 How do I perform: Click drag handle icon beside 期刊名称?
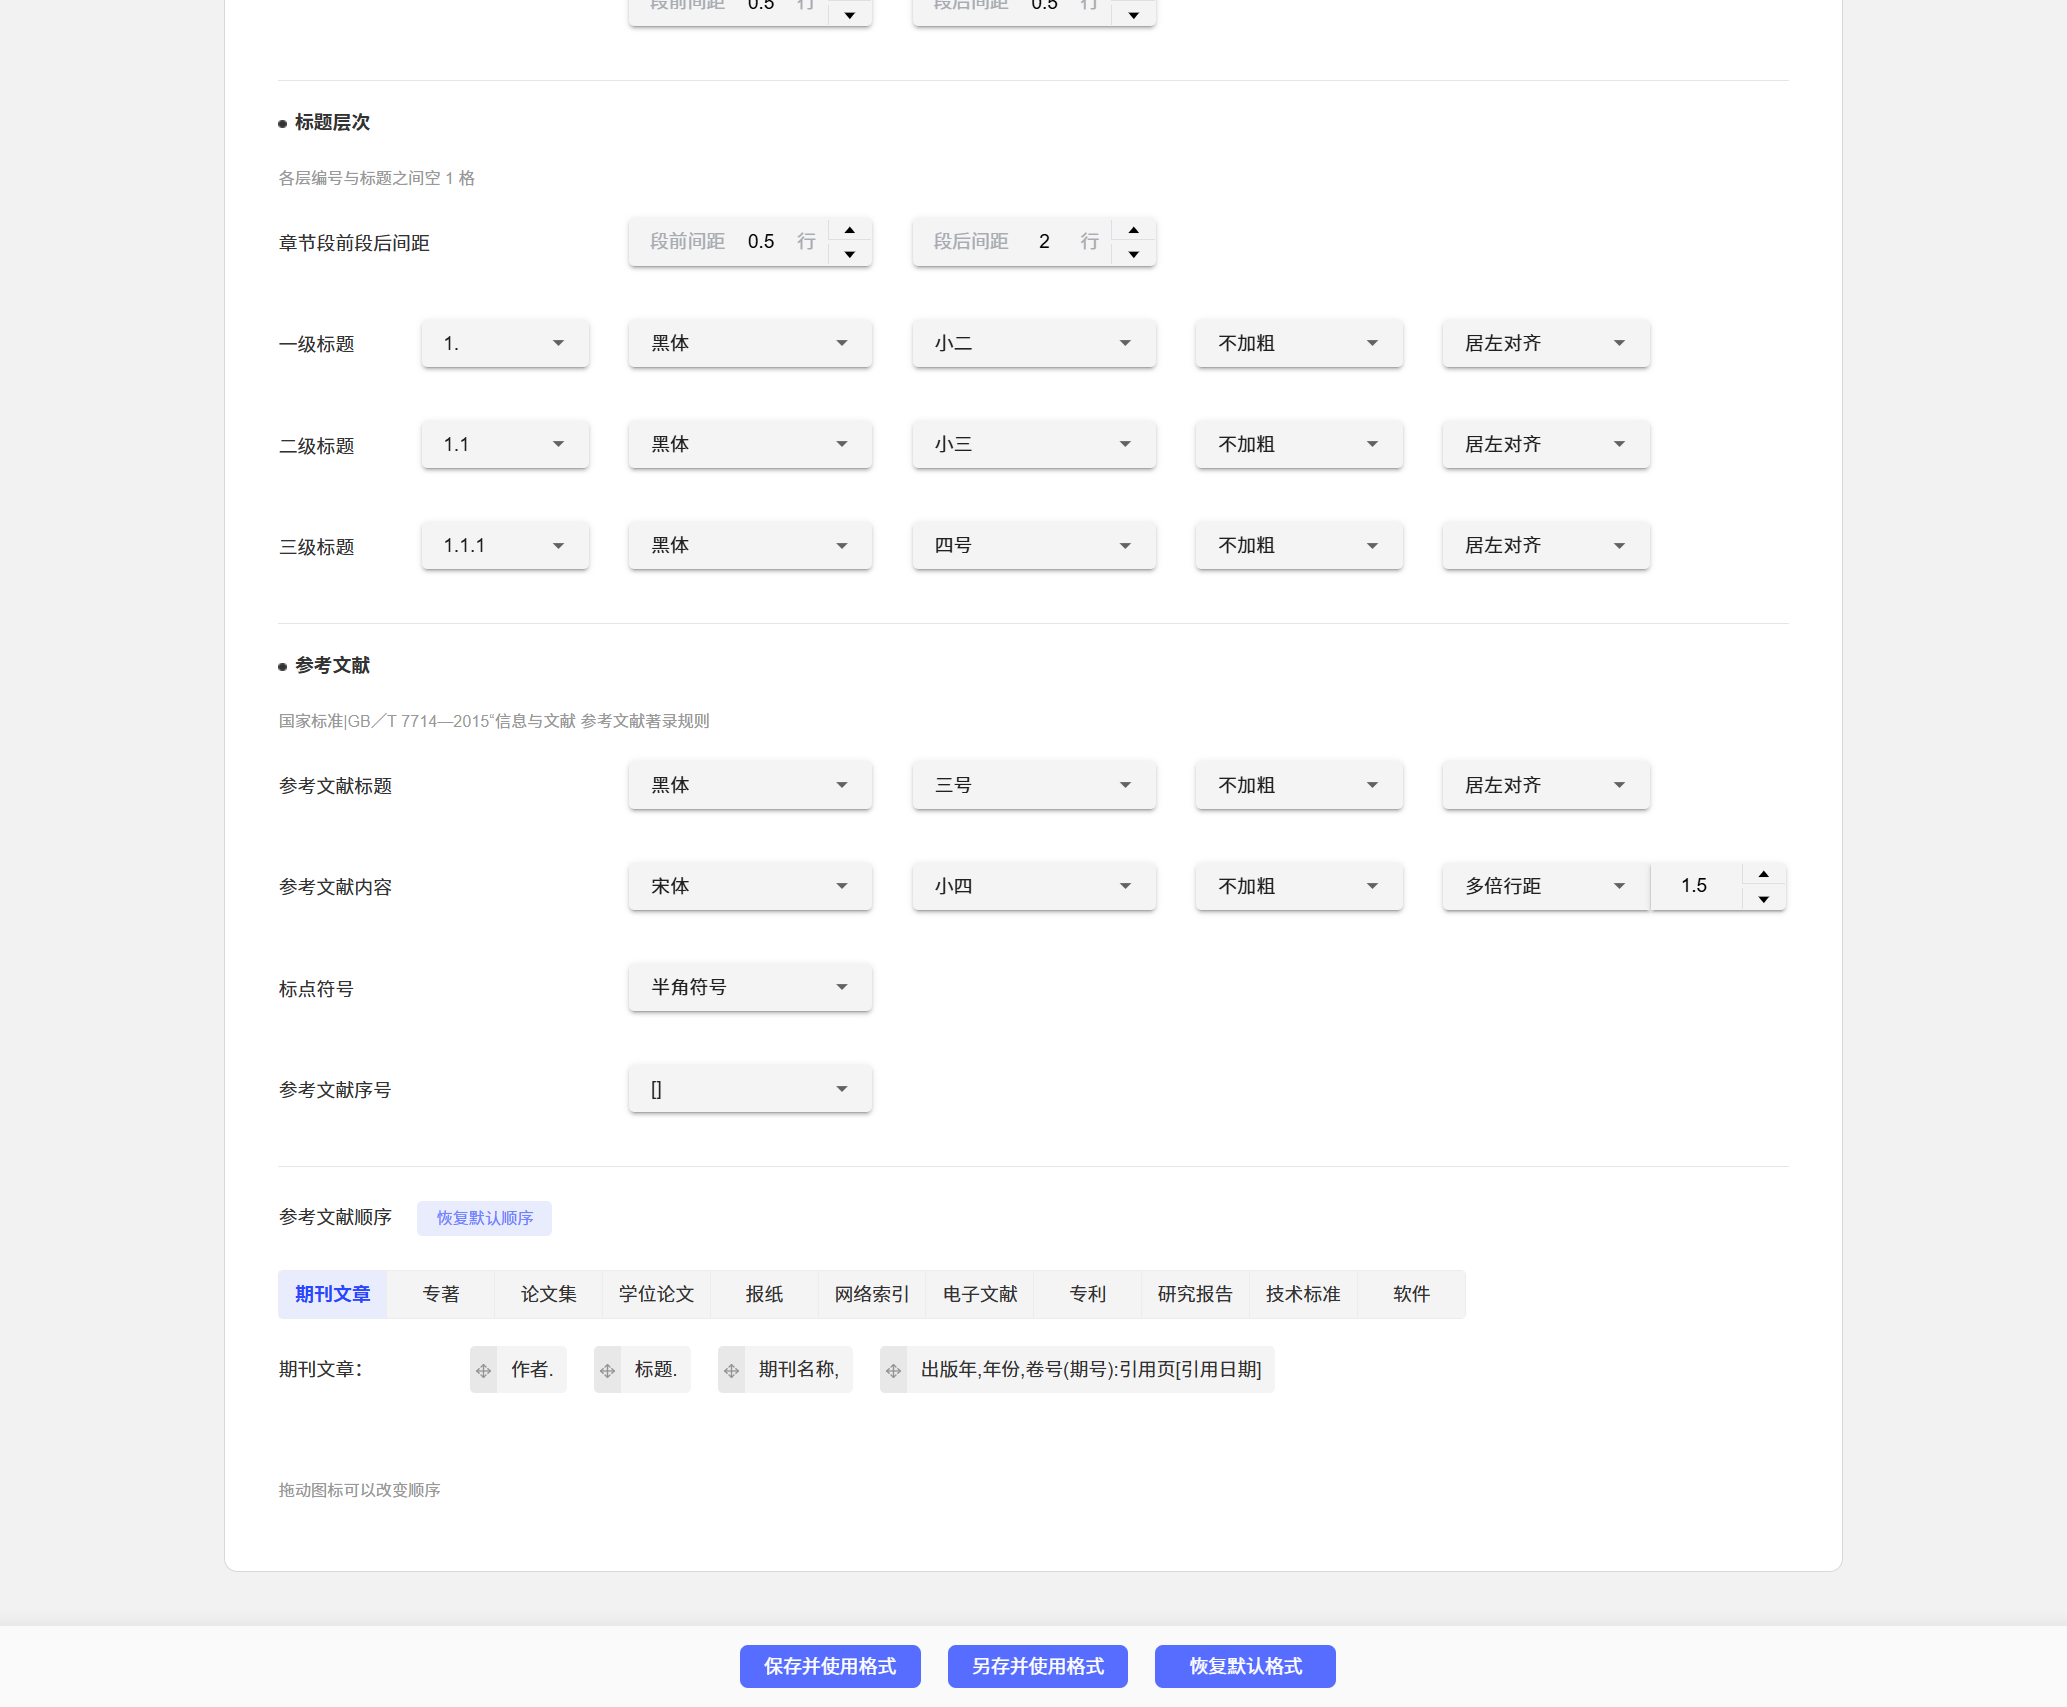point(732,1371)
